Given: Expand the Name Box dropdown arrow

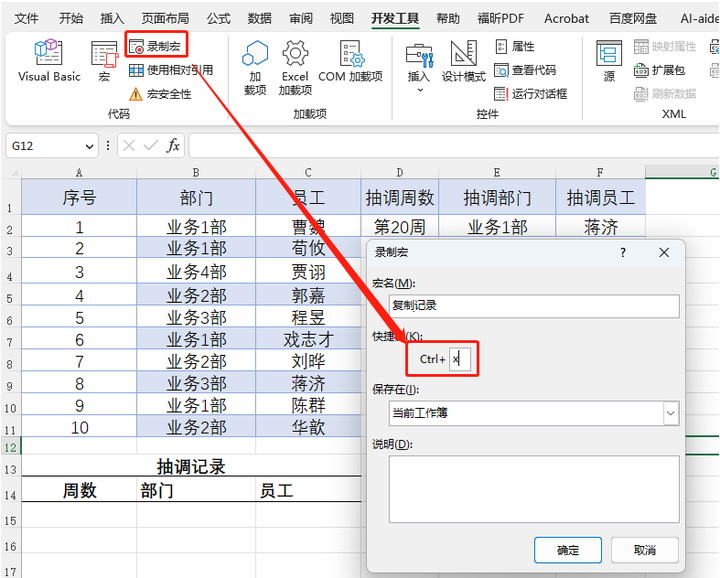Looking at the screenshot, I should (x=89, y=146).
